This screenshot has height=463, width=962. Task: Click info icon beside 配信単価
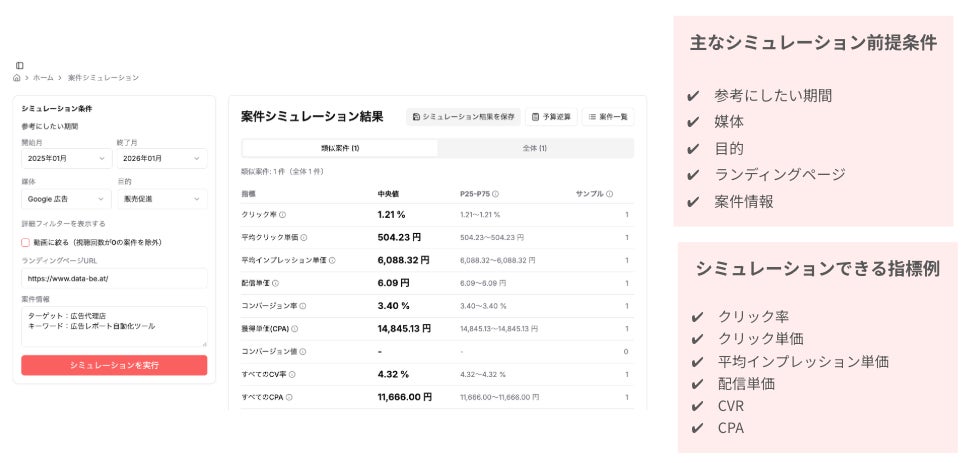click(276, 283)
